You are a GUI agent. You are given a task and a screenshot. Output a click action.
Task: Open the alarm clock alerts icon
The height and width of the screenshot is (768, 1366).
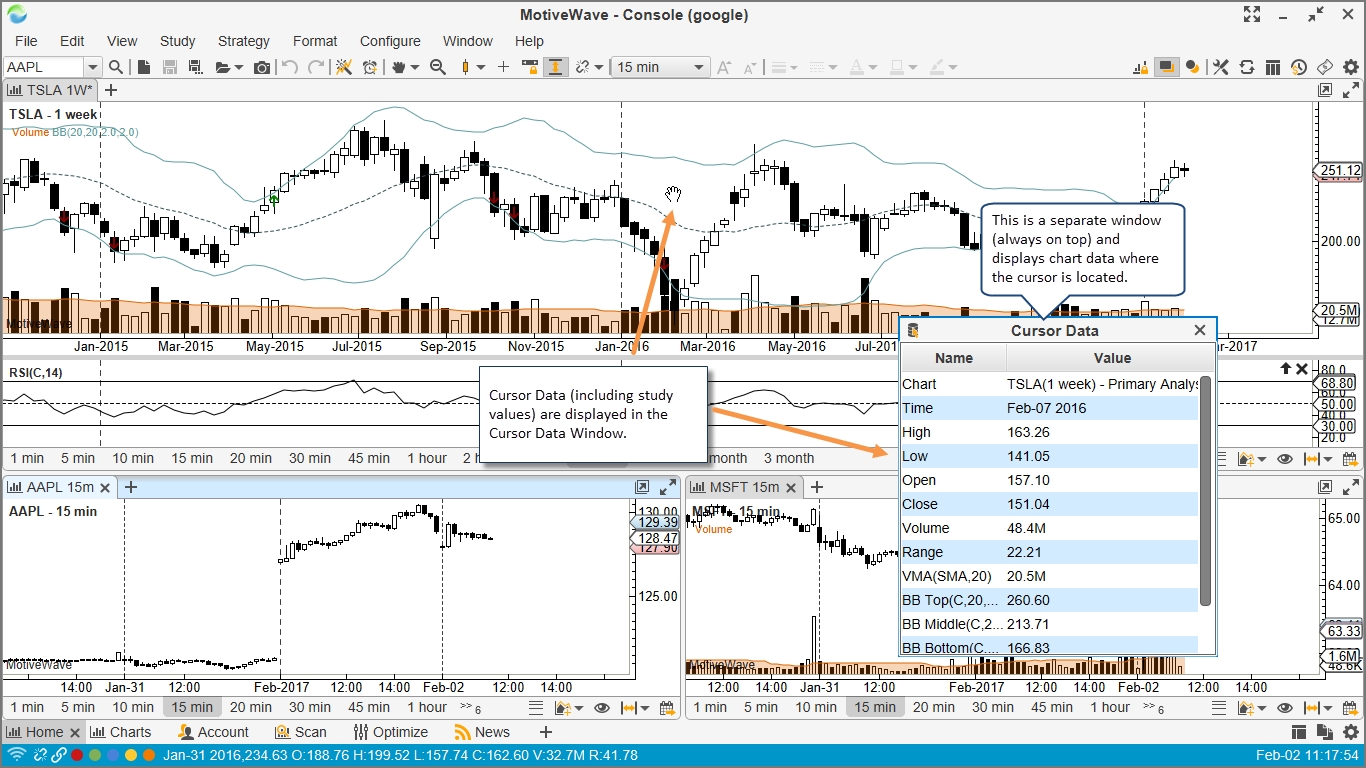370,67
